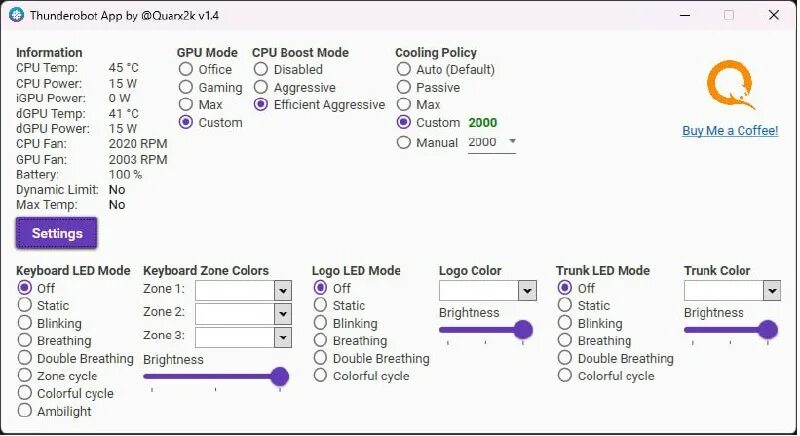Click the keyboard Brightness slider handle
Image resolution: width=800 pixels, height=436 pixels.
pos(280,376)
